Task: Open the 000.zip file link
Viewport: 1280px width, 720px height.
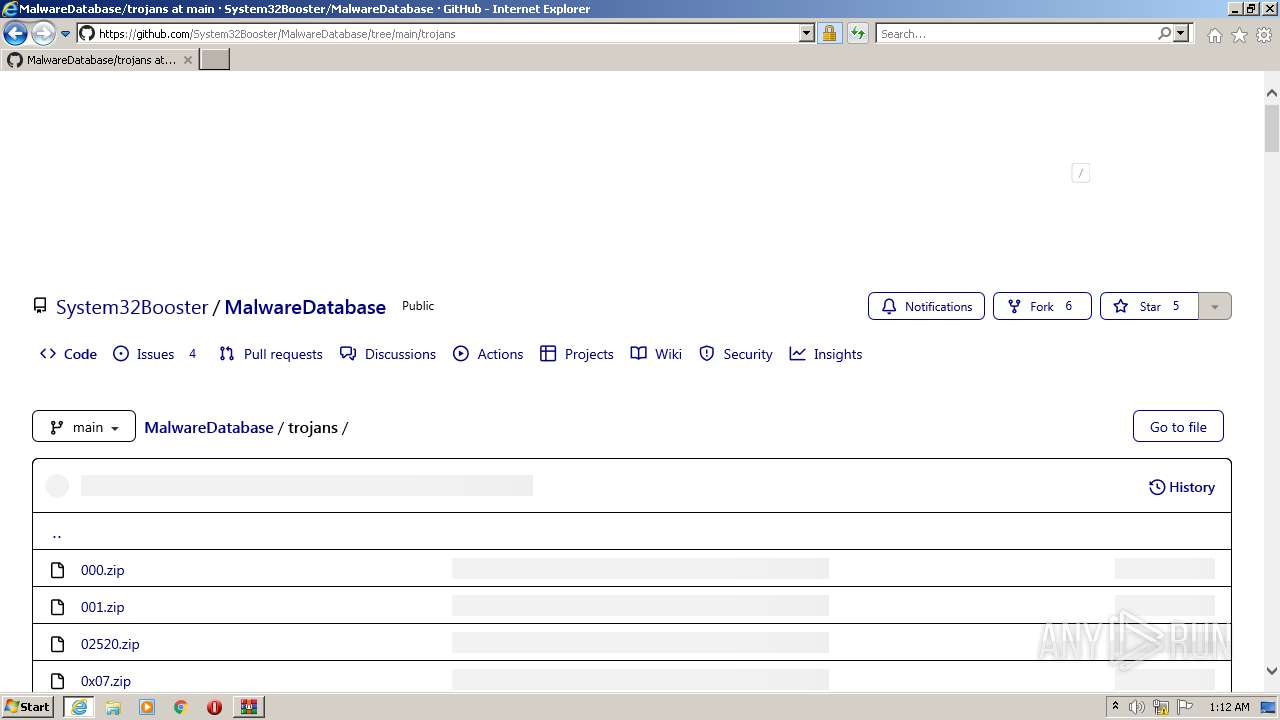Action: pyautogui.click(x=103, y=570)
